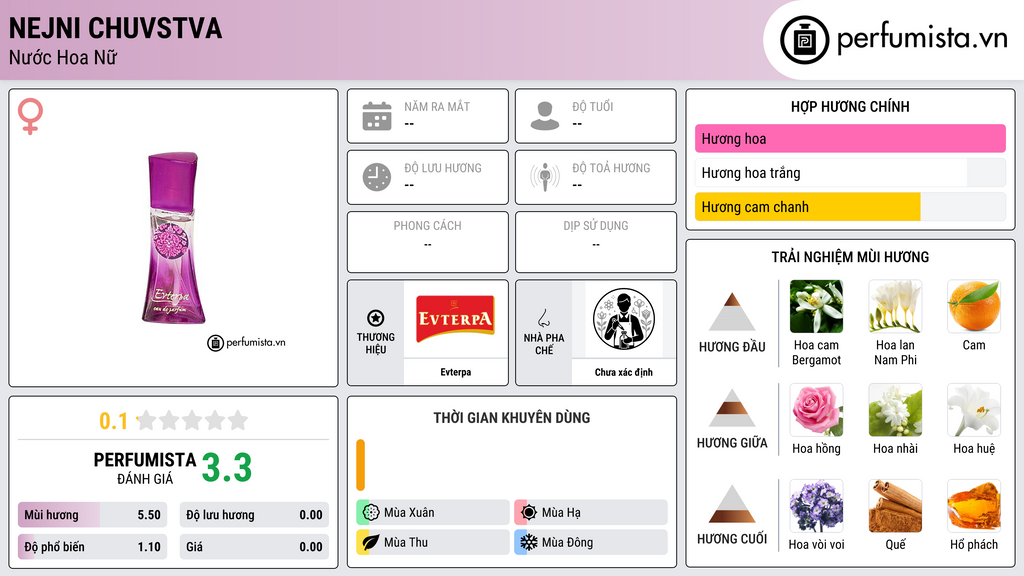1024x576 pixels.
Task: Click the Mùa Đông season button
Action: [591, 542]
